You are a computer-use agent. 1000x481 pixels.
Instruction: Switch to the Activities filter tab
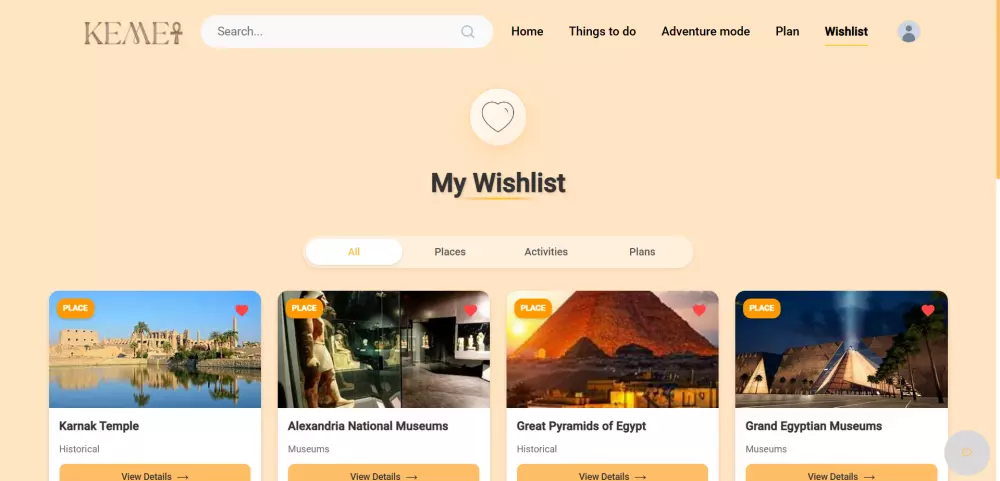(x=546, y=252)
